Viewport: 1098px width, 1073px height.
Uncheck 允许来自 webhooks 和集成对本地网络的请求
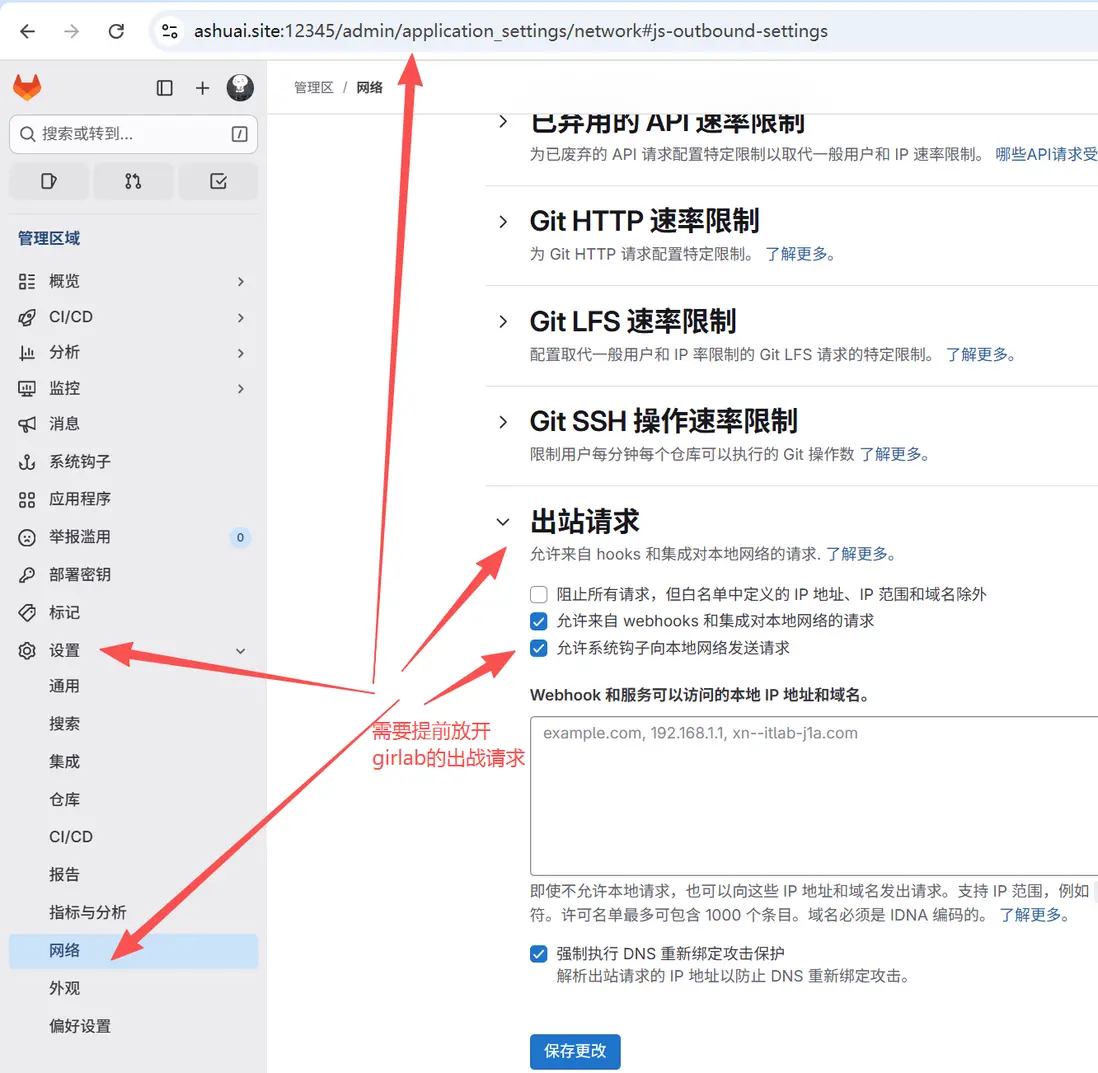point(538,621)
